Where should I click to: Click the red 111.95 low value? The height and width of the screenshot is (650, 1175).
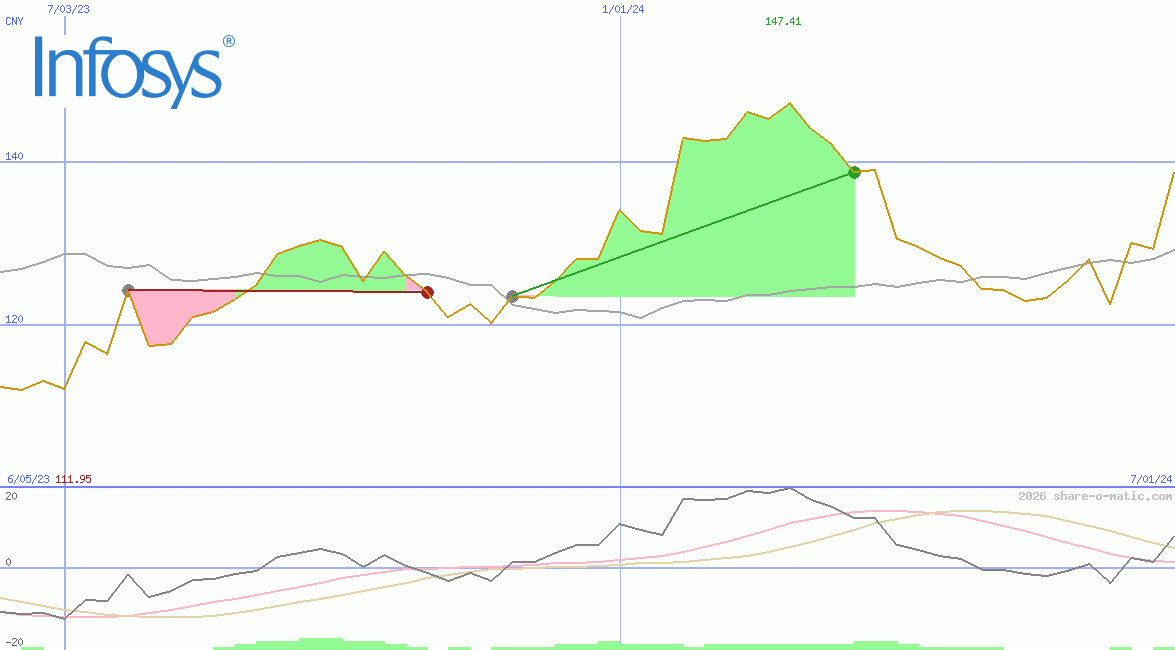[73, 478]
